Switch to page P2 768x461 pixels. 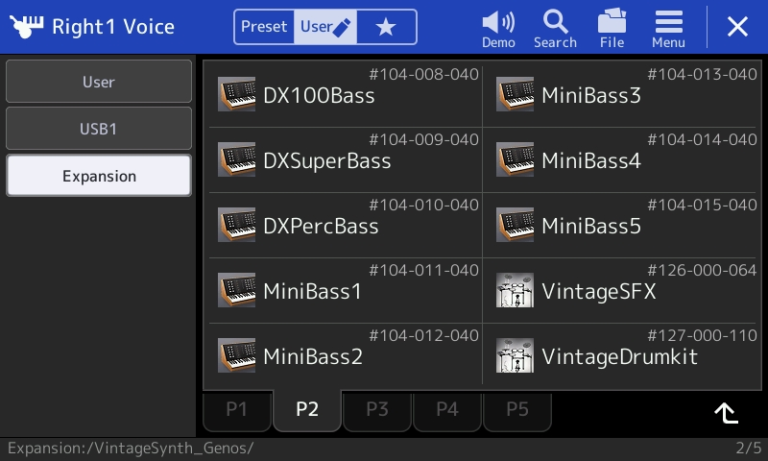tap(307, 410)
